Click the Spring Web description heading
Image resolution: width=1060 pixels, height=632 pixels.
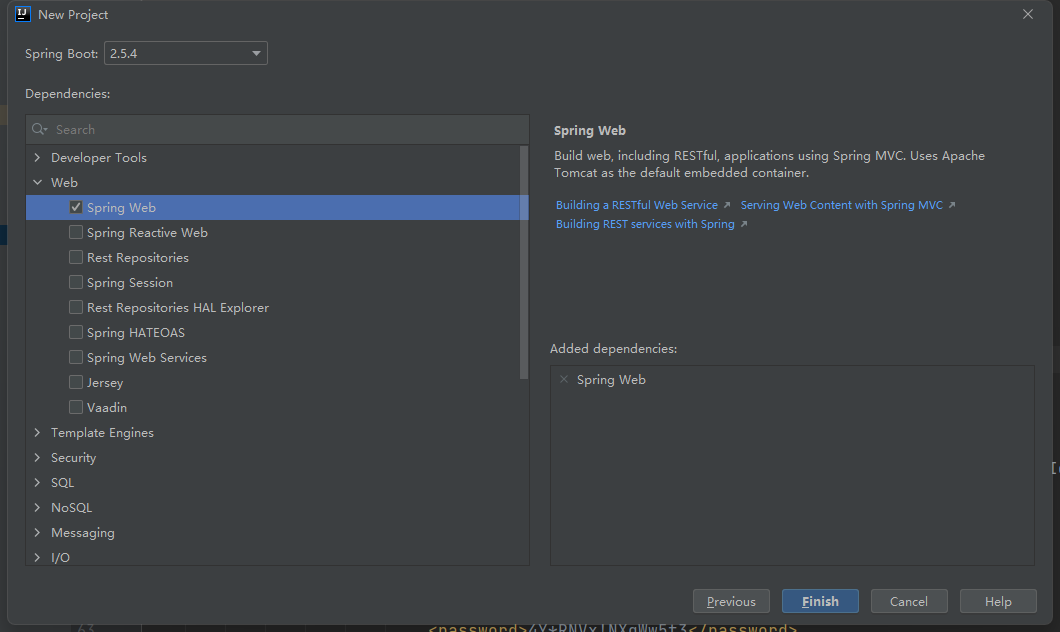click(589, 130)
